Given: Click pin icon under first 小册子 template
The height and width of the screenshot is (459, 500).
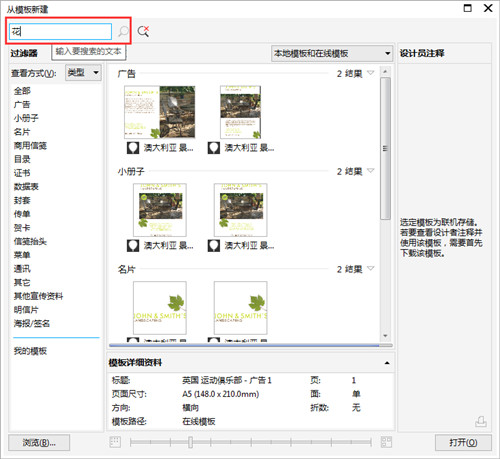Looking at the screenshot, I should pyautogui.click(x=133, y=246).
